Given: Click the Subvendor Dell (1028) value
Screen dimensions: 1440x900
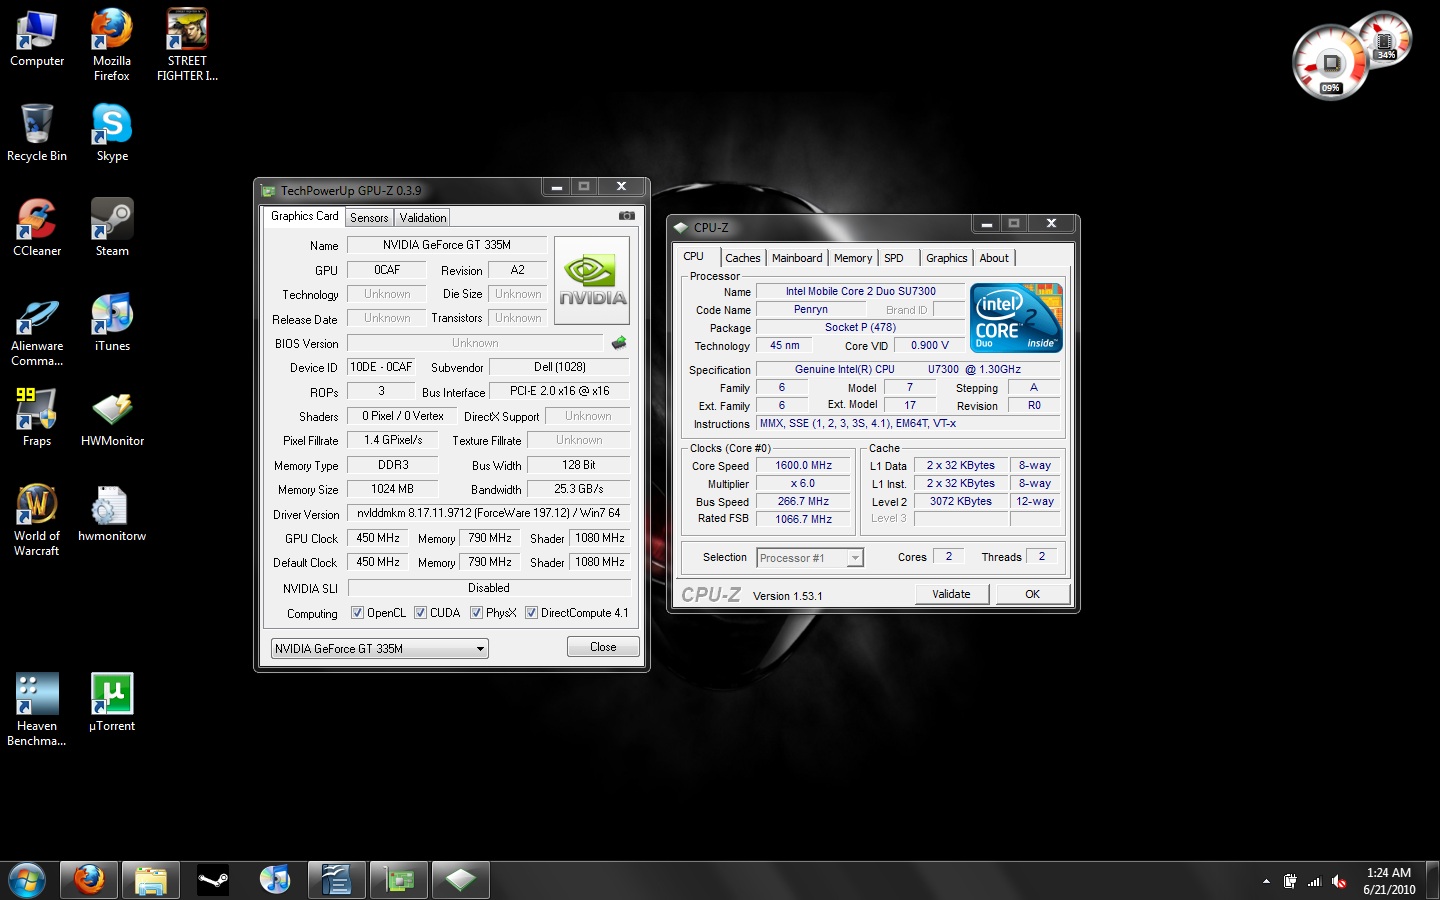Looking at the screenshot, I should pyautogui.click(x=560, y=367).
